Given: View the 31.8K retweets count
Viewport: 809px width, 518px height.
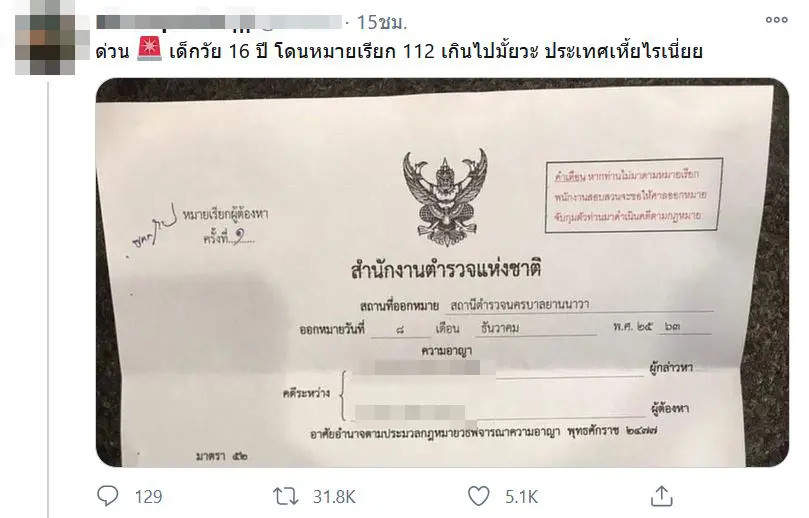Looking at the screenshot, I should [334, 497].
